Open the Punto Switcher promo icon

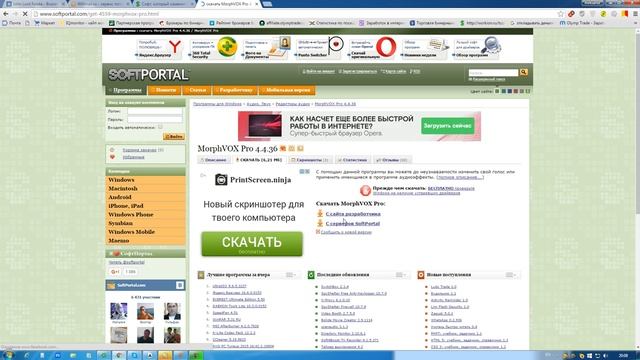[336, 44]
